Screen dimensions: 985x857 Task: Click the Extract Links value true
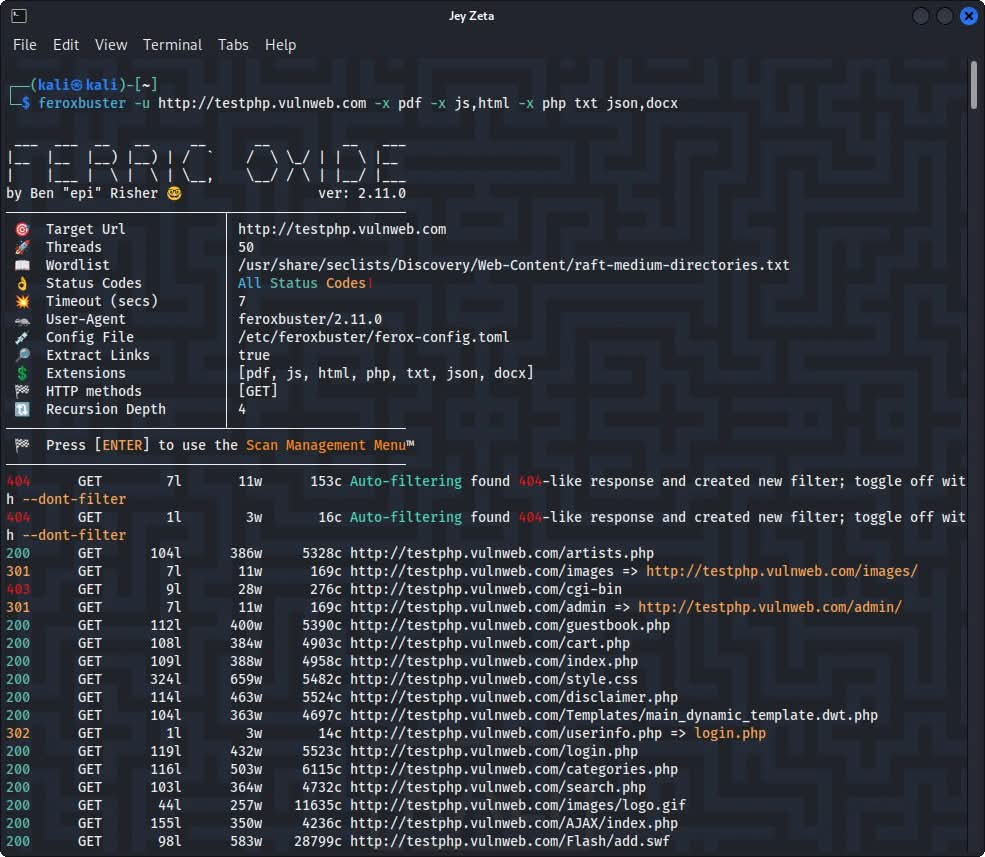point(254,355)
